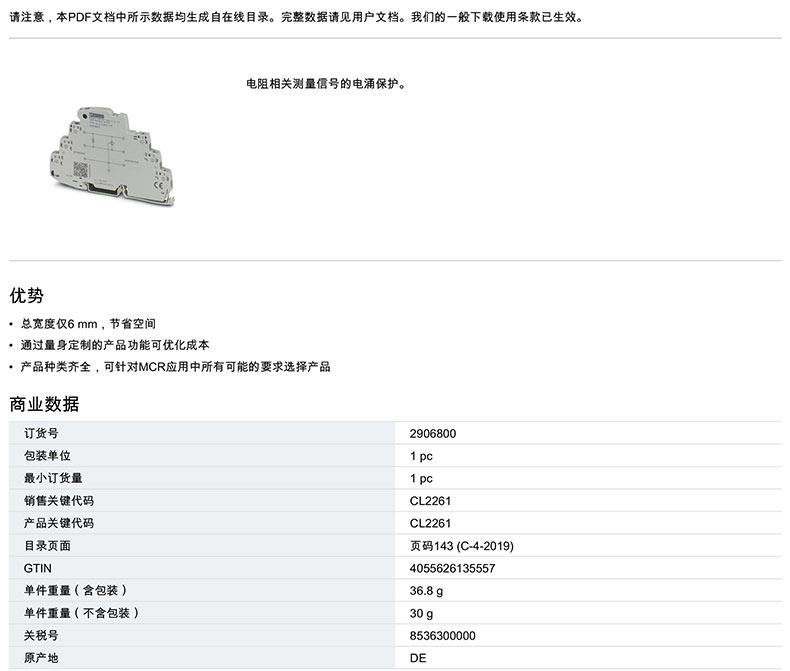Click the product description about 电涌保护
Viewport: 790px width, 671px height.
(x=325, y=84)
